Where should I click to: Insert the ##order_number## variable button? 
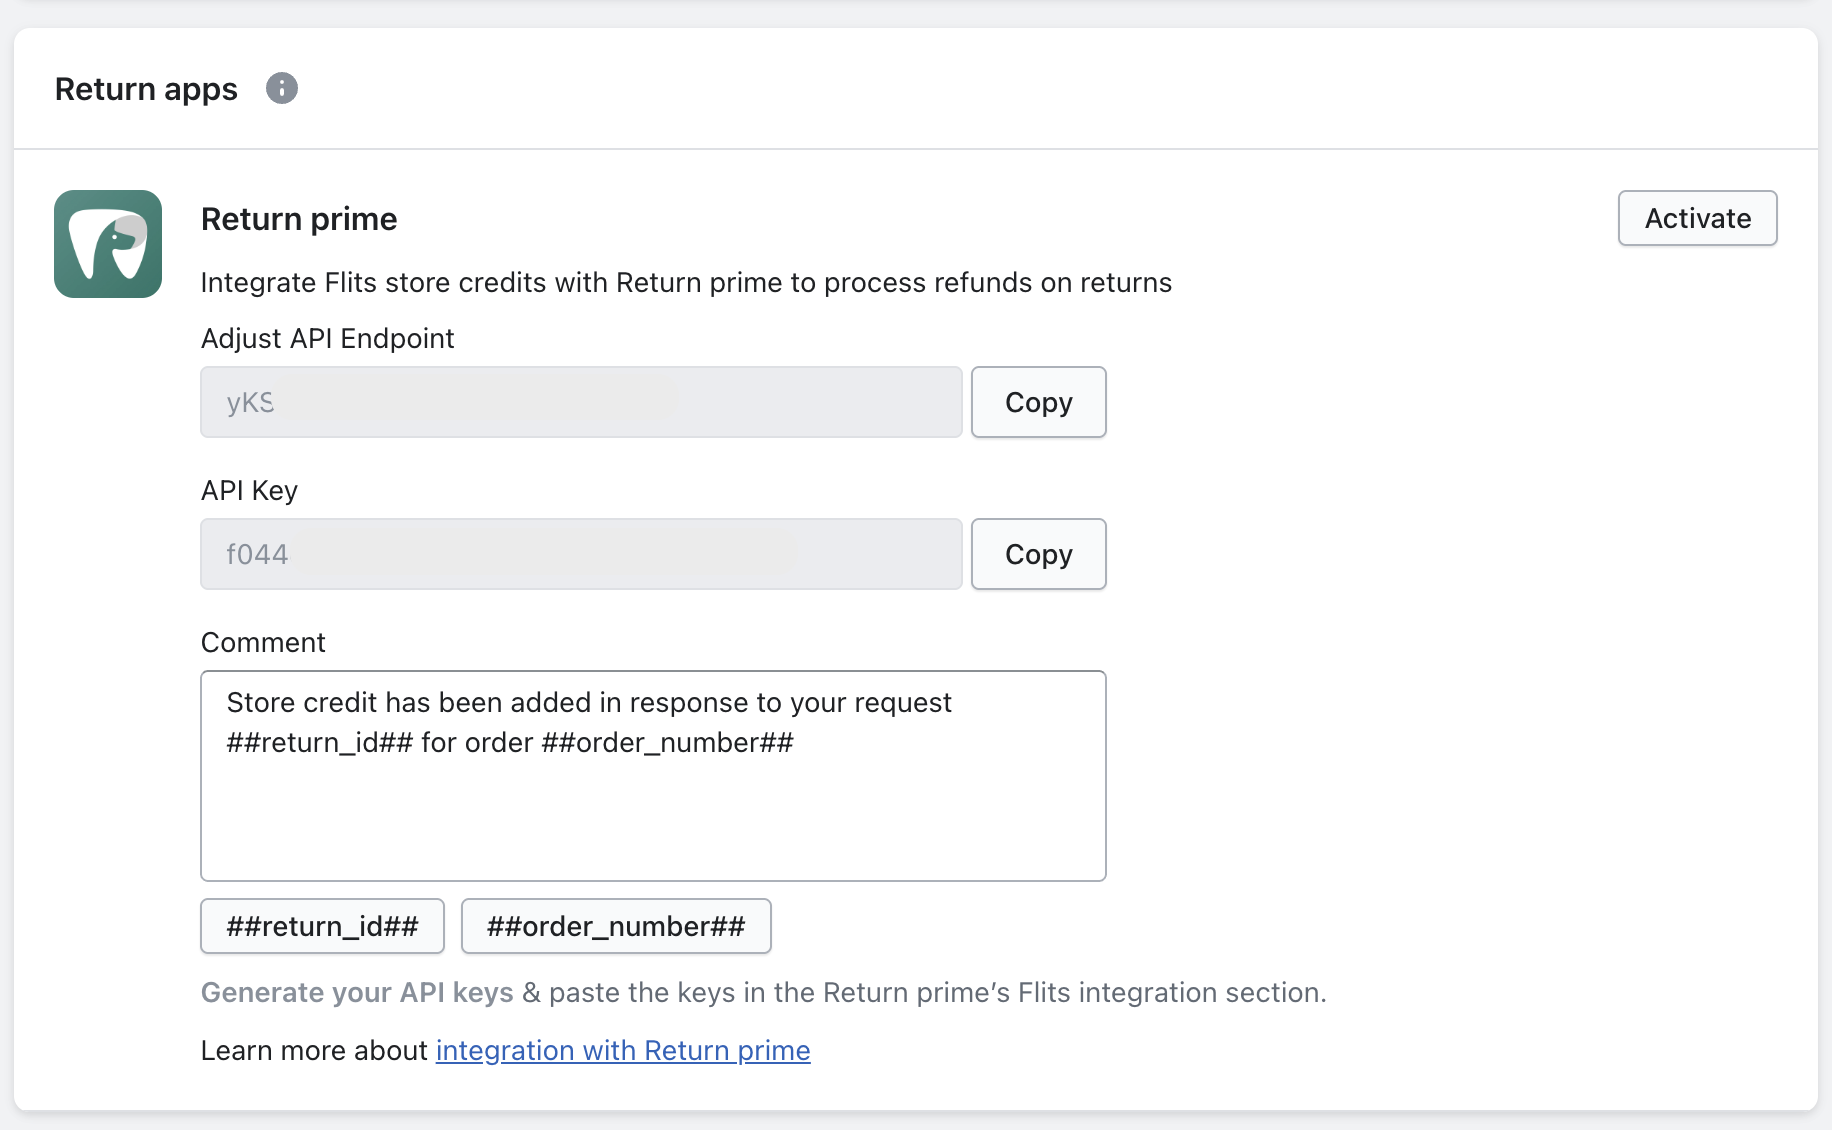[x=616, y=926]
